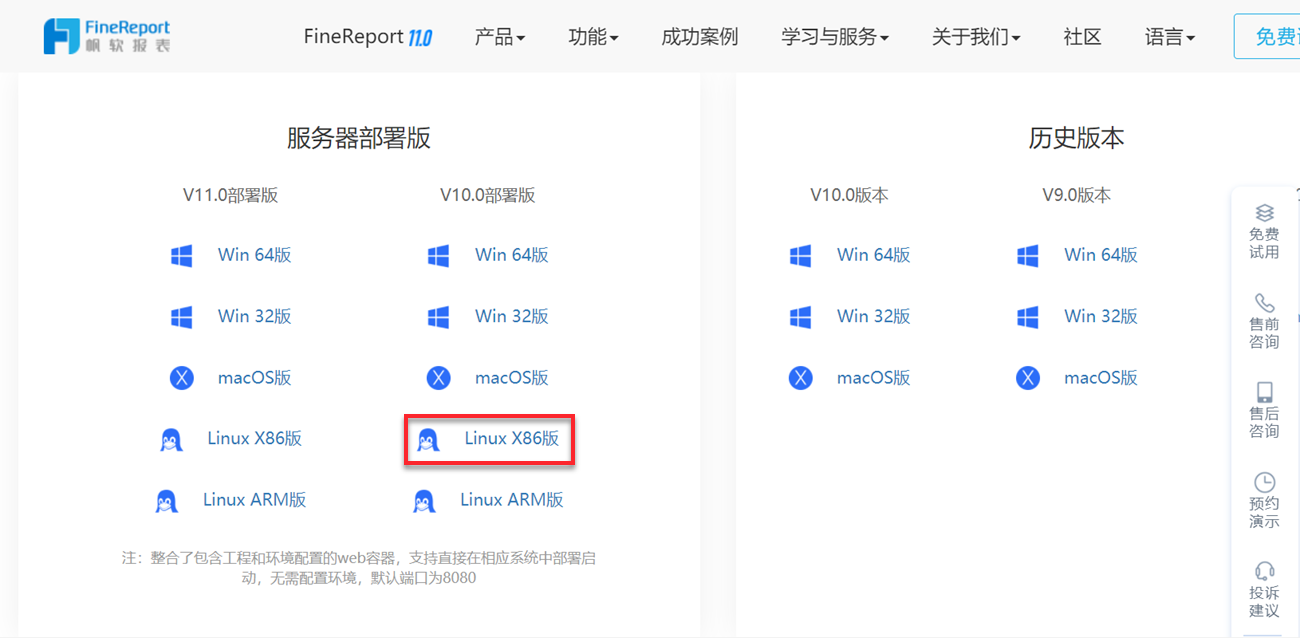Download the highlighted V10.0 Linux X86版
1300x638 pixels.
pyautogui.click(x=509, y=438)
